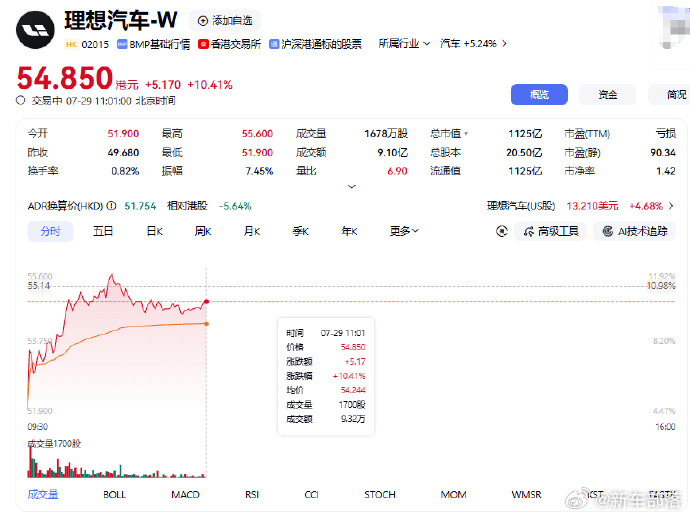Select the STOCH indicator
The height and width of the screenshot is (517, 690).
click(380, 495)
